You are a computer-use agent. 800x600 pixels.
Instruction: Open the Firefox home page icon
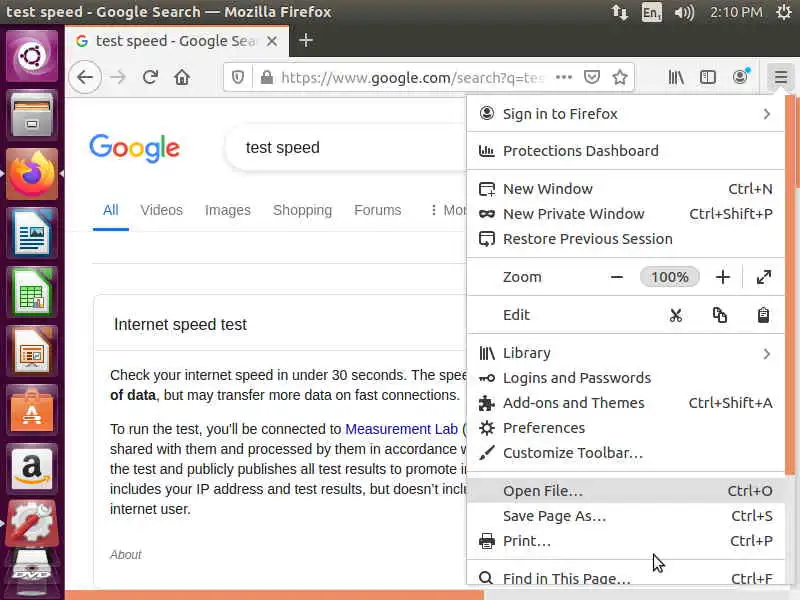[x=182, y=78]
